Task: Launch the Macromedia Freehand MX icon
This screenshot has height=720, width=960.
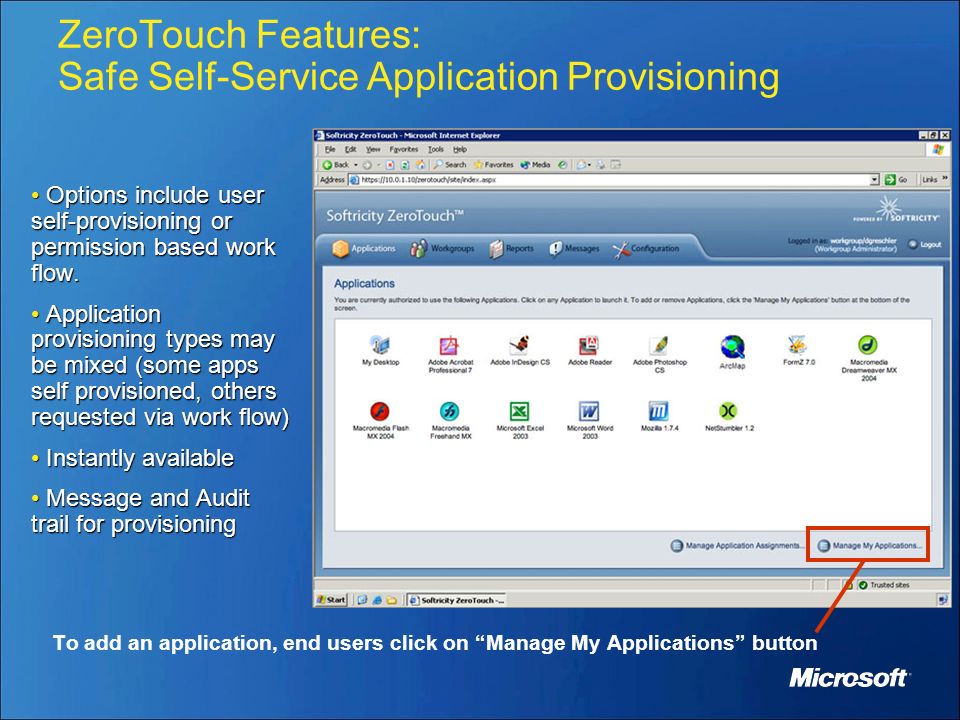Action: tap(449, 411)
